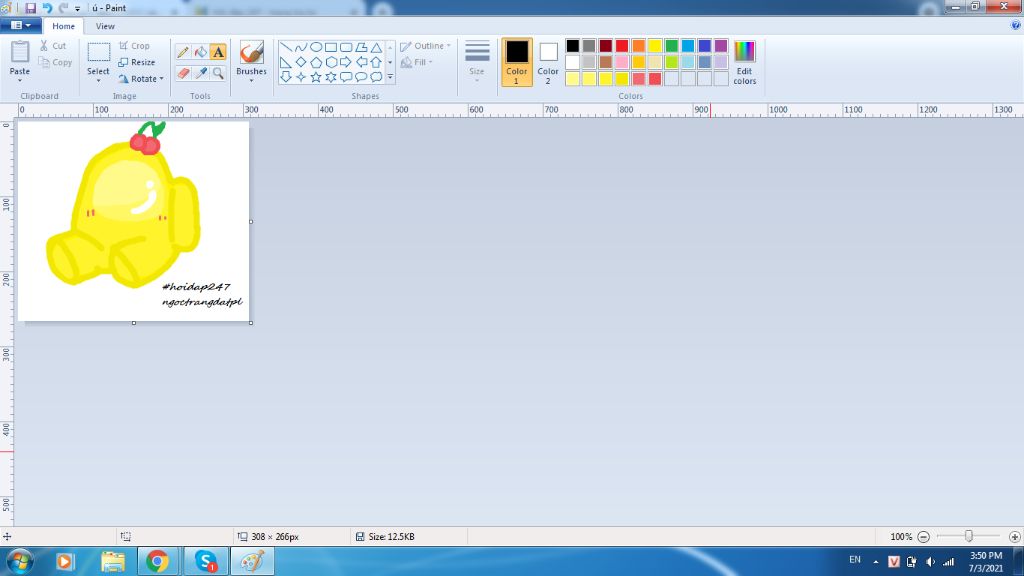Click the Undo arrow in title bar
Image resolution: width=1024 pixels, height=576 pixels.
point(47,8)
